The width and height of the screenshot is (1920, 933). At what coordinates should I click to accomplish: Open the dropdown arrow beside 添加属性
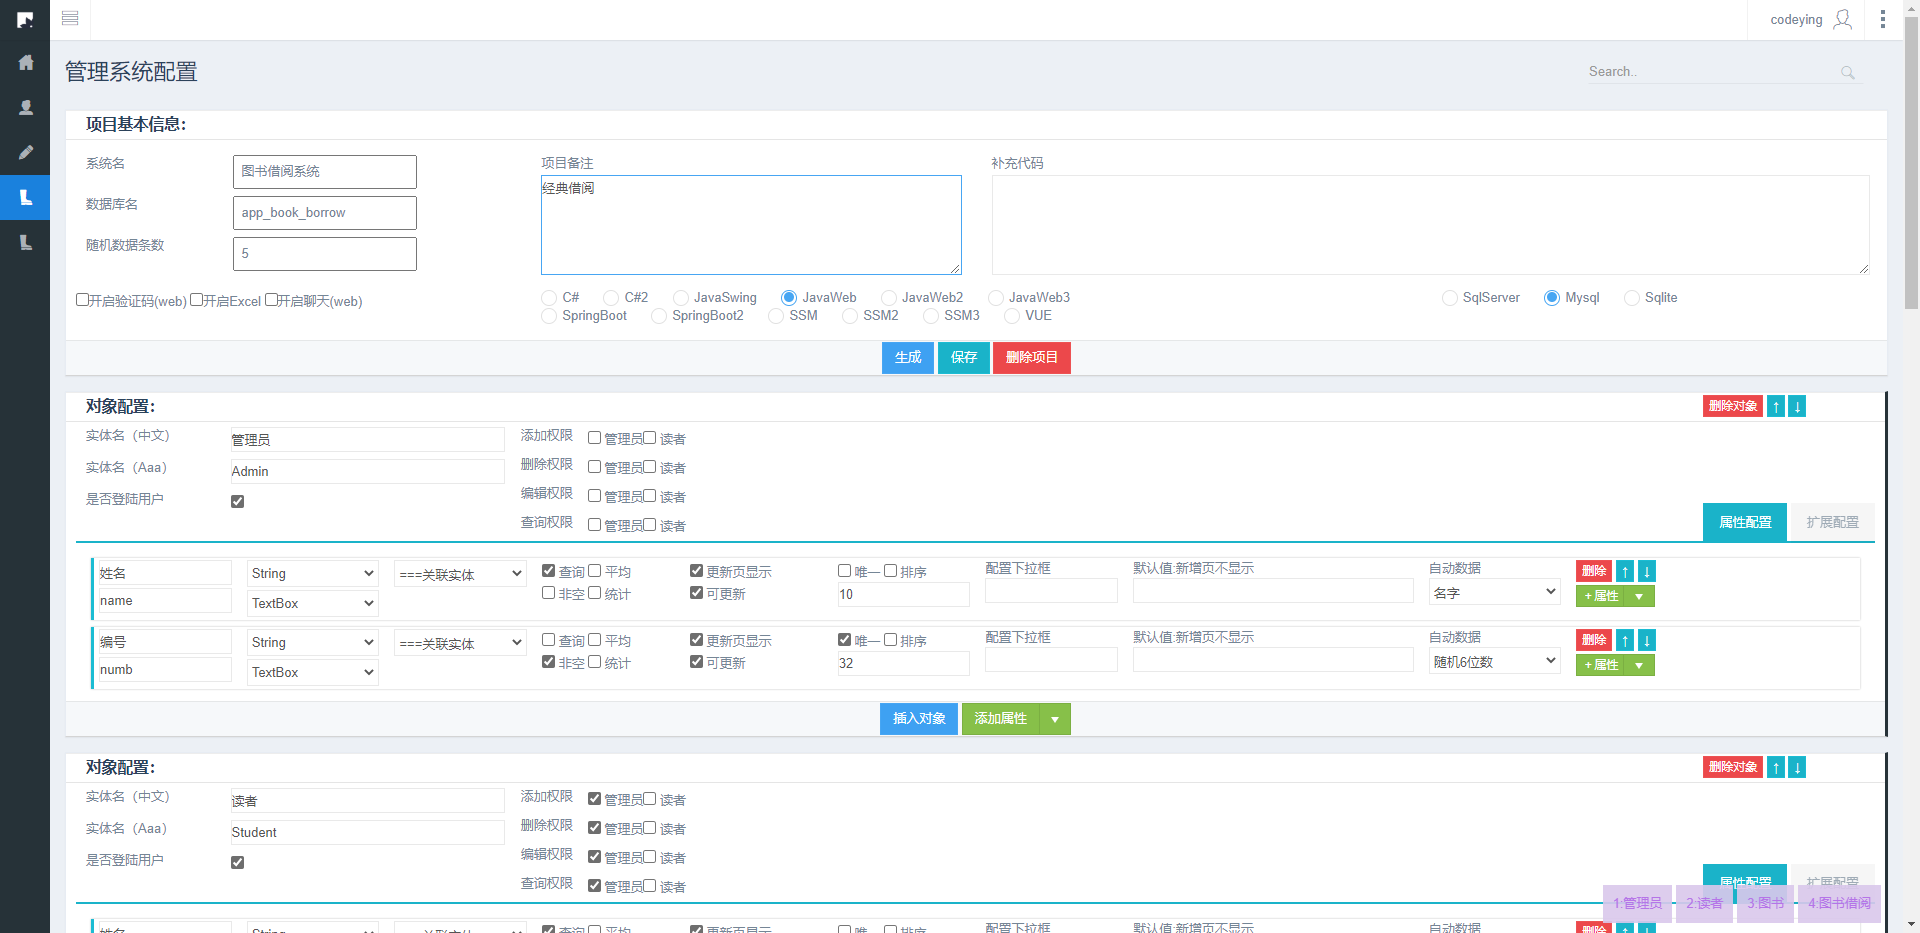click(x=1055, y=719)
